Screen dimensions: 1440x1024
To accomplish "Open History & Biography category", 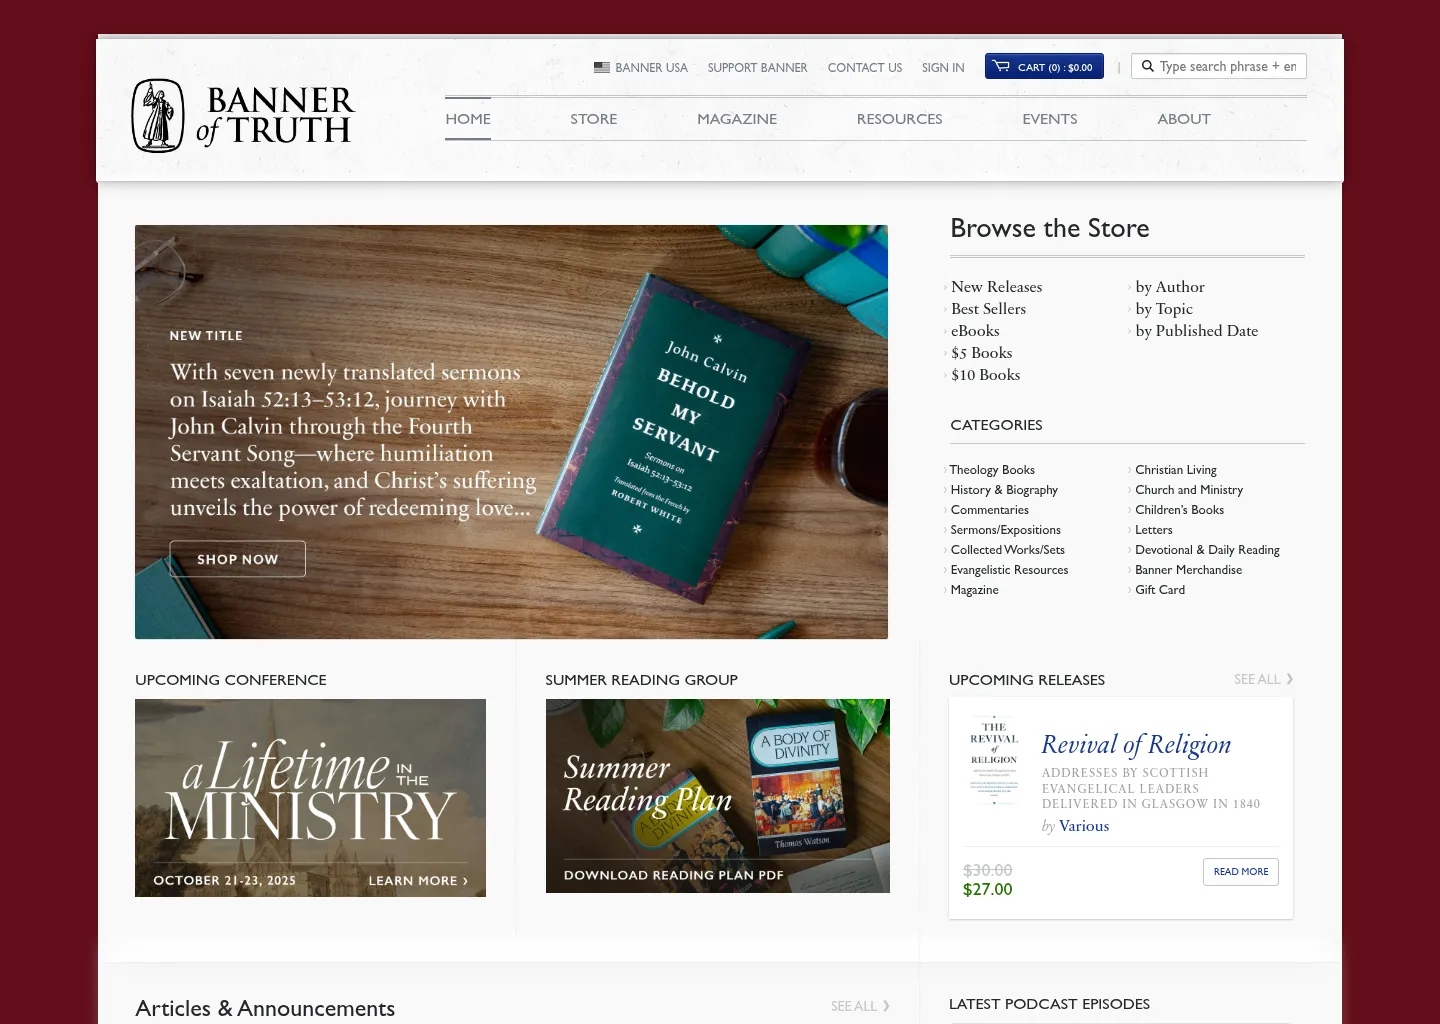I will point(1004,490).
